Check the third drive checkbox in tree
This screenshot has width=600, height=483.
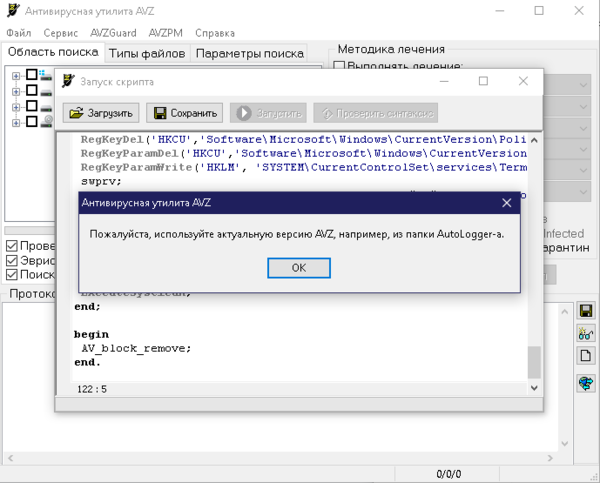coord(32,106)
